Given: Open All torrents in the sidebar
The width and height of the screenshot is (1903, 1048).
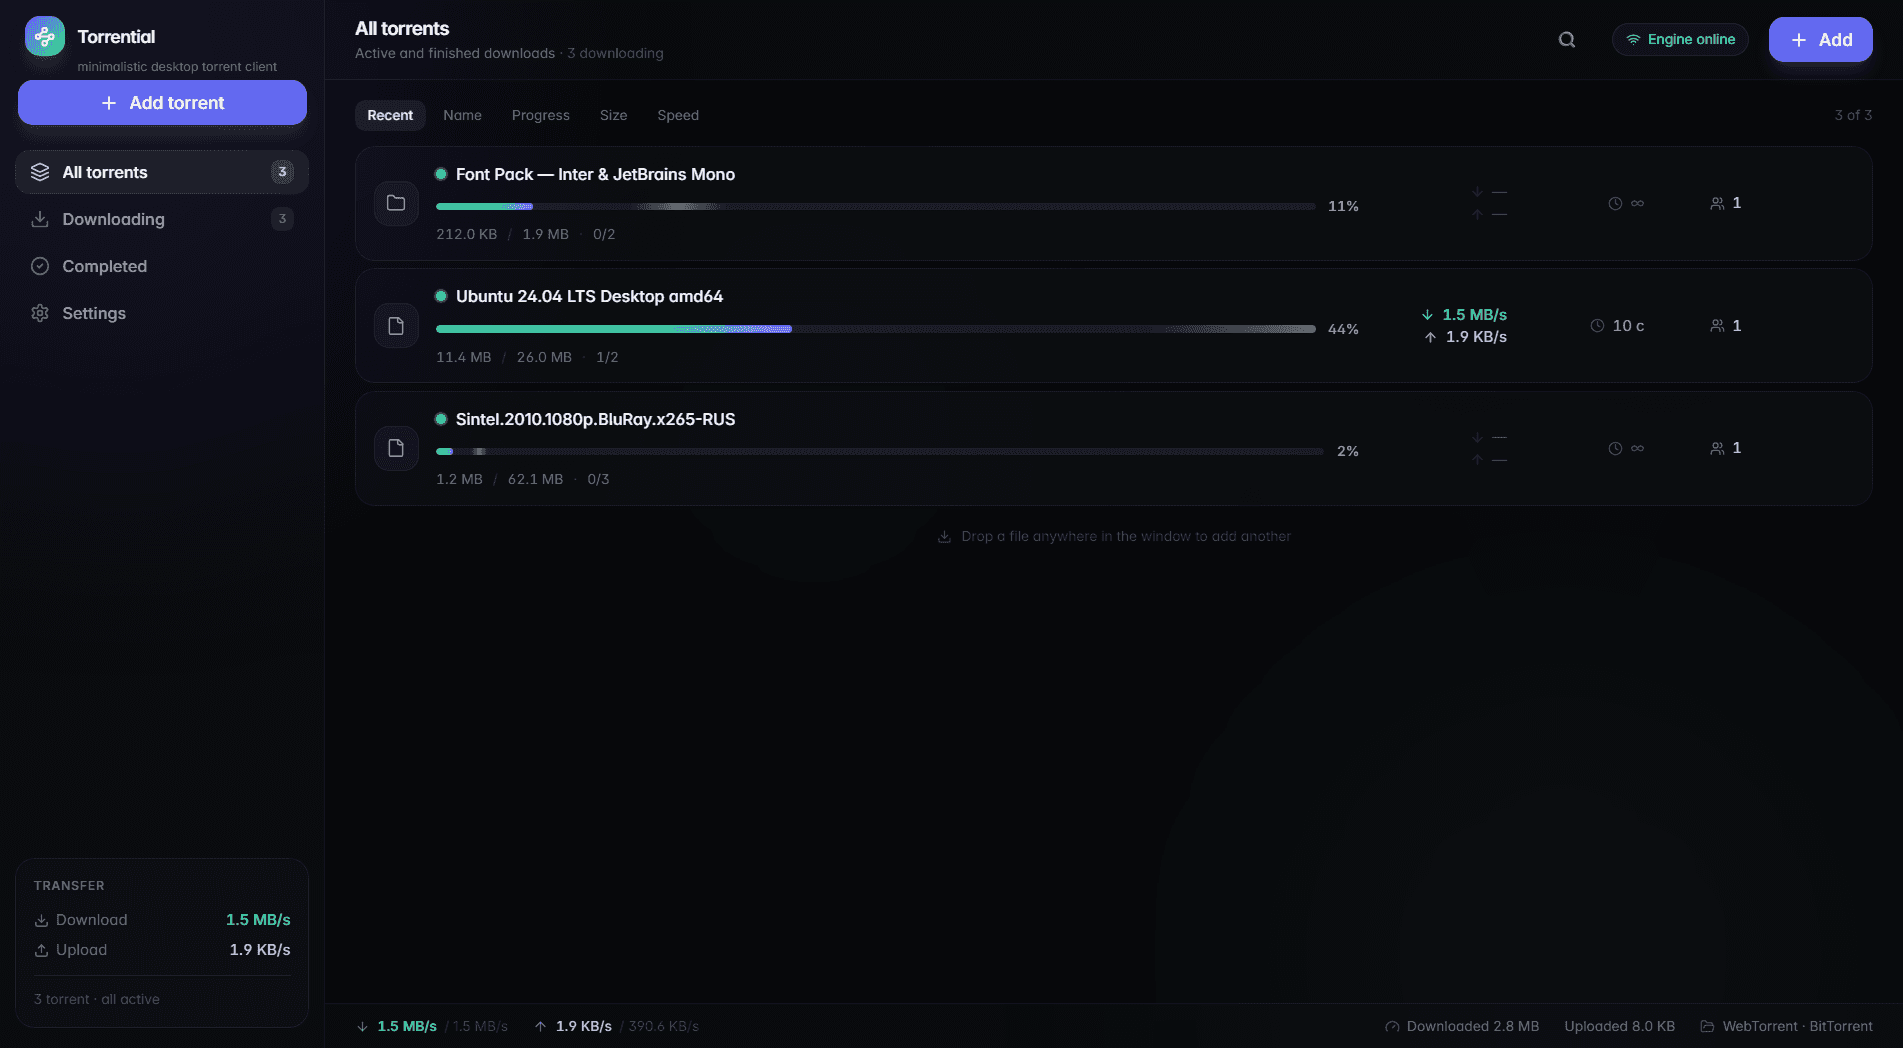Looking at the screenshot, I should tap(162, 172).
